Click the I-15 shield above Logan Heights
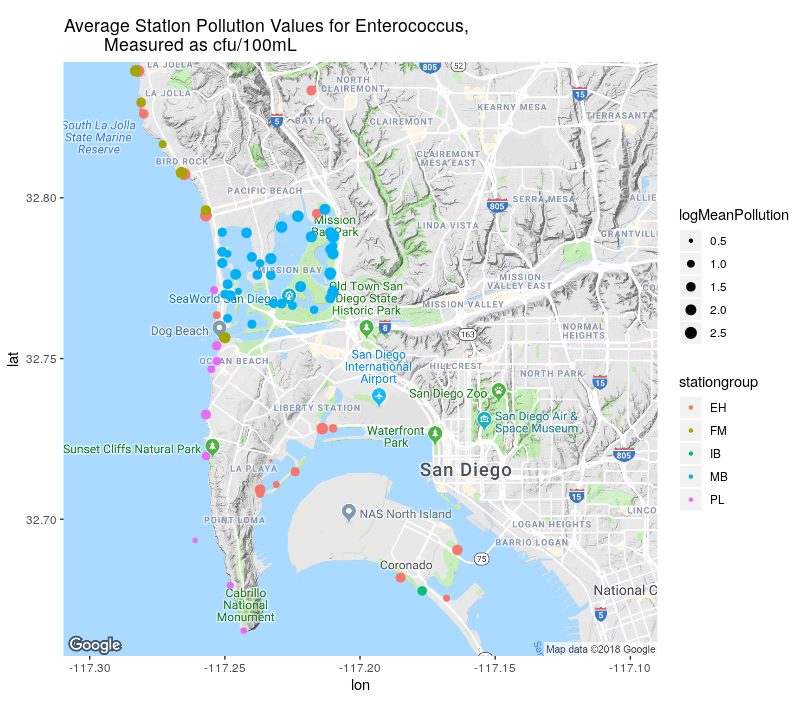804x713 pixels. (x=576, y=496)
